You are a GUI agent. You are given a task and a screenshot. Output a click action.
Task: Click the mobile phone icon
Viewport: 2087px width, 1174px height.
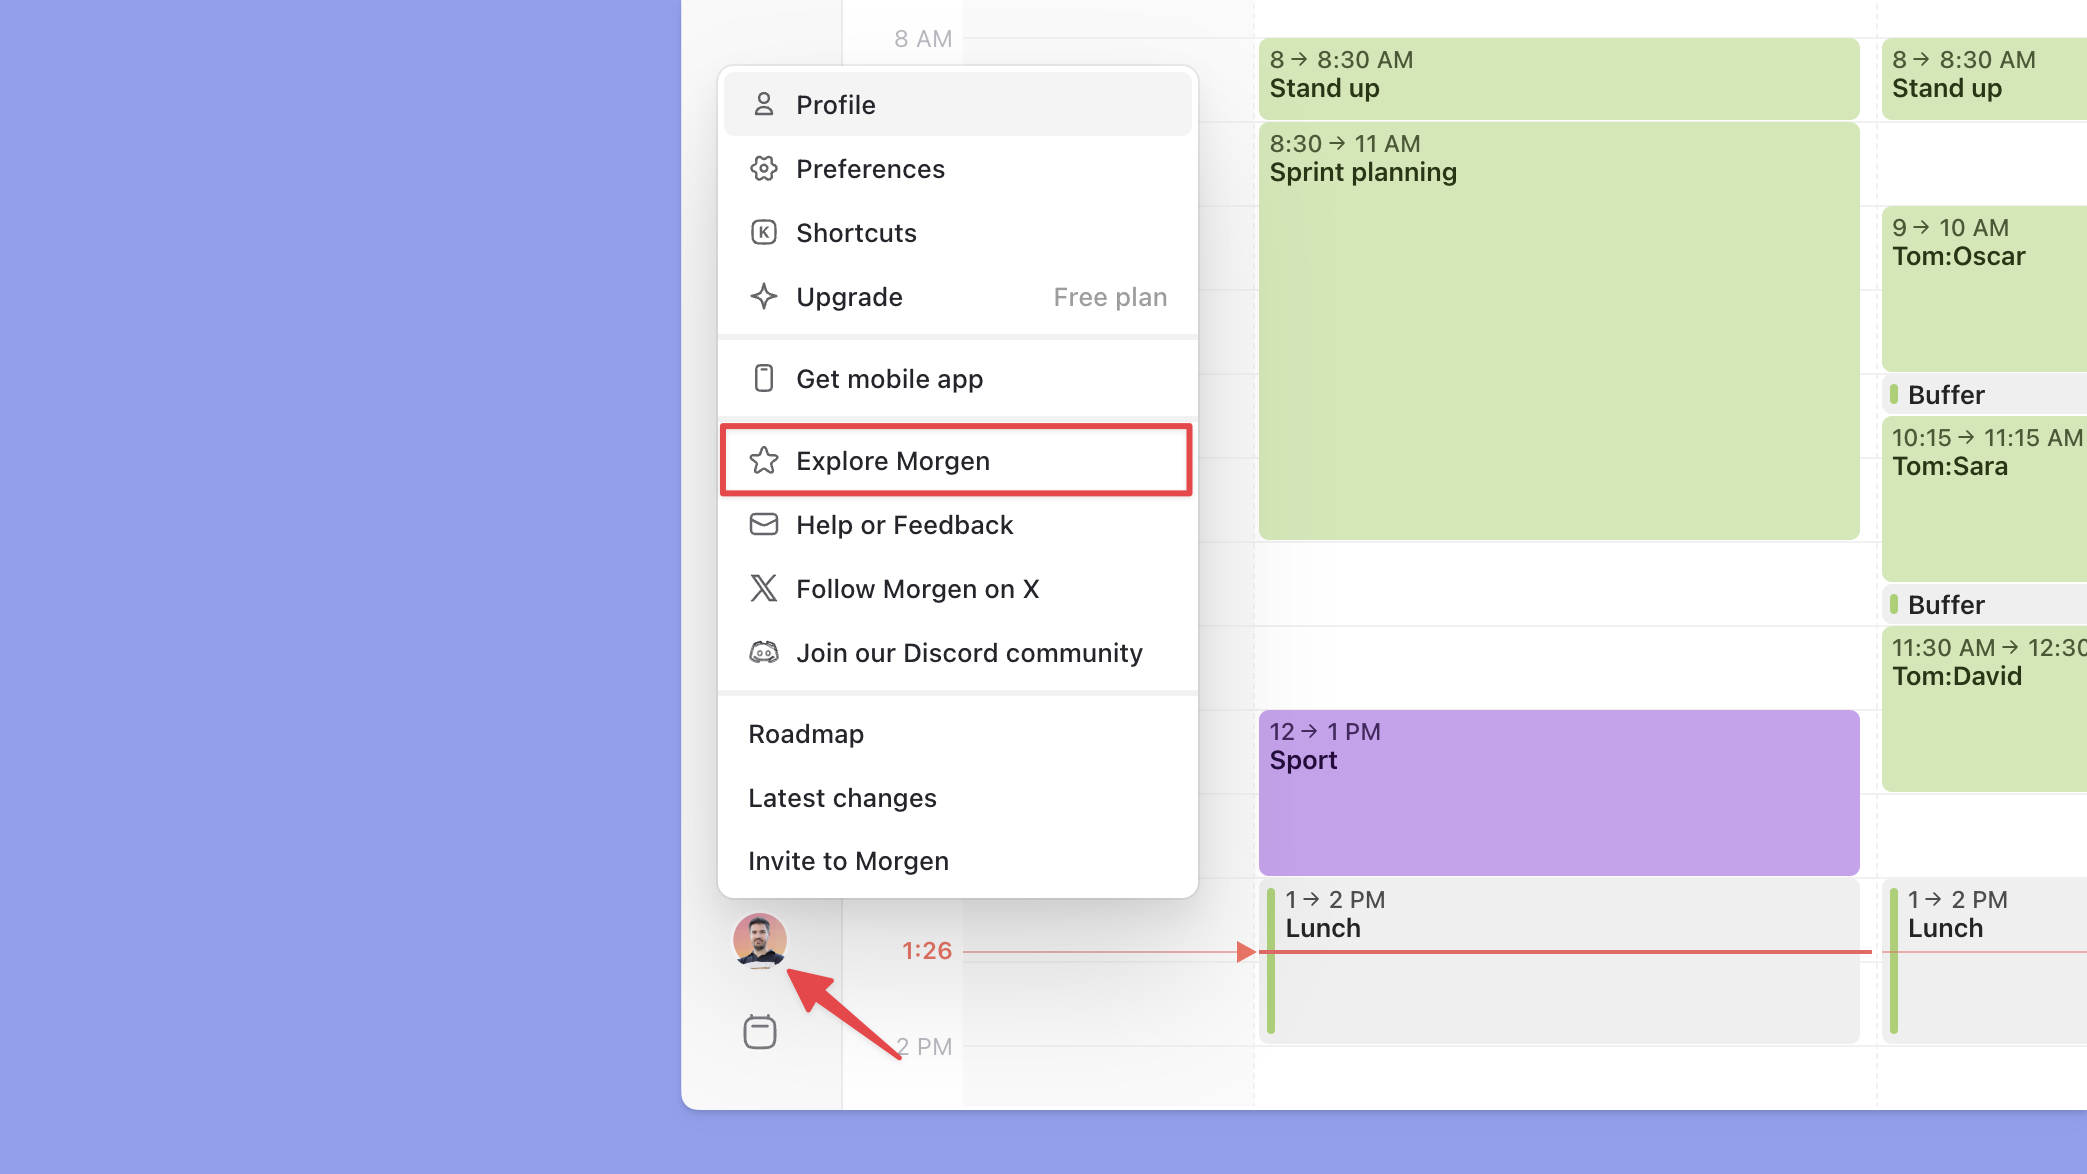764,378
